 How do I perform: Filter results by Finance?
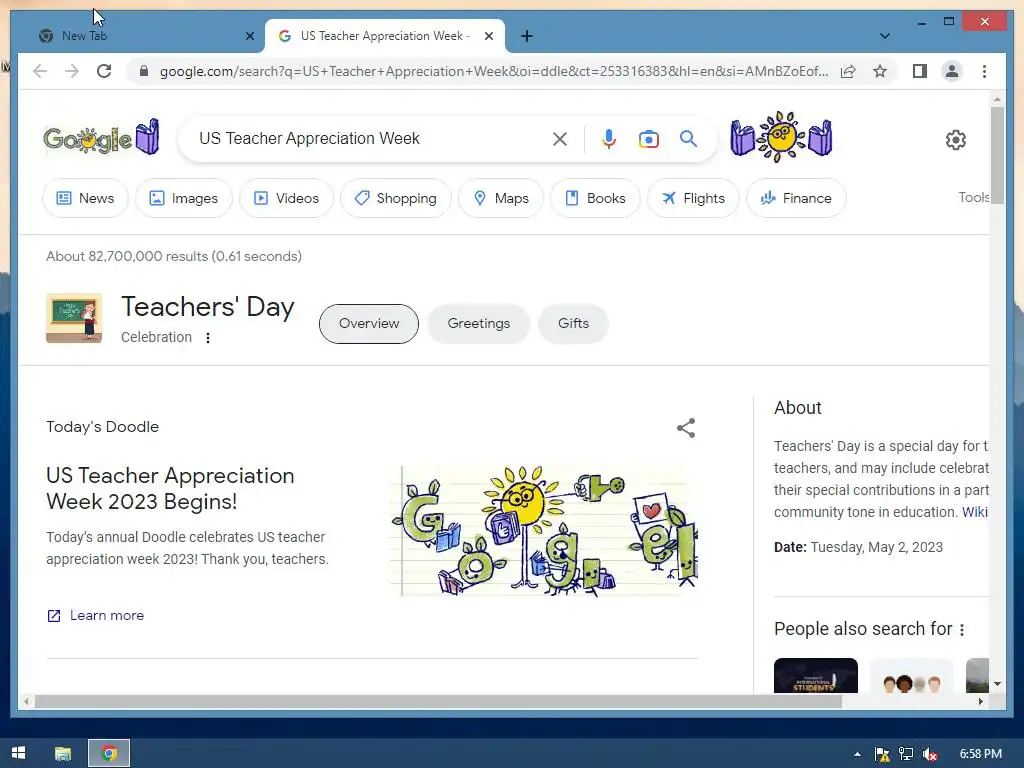pyautogui.click(x=796, y=198)
